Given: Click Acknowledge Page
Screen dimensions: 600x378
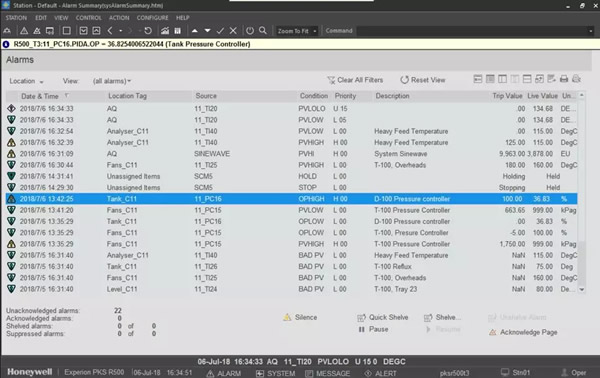Looking at the screenshot, I should coord(523,332).
